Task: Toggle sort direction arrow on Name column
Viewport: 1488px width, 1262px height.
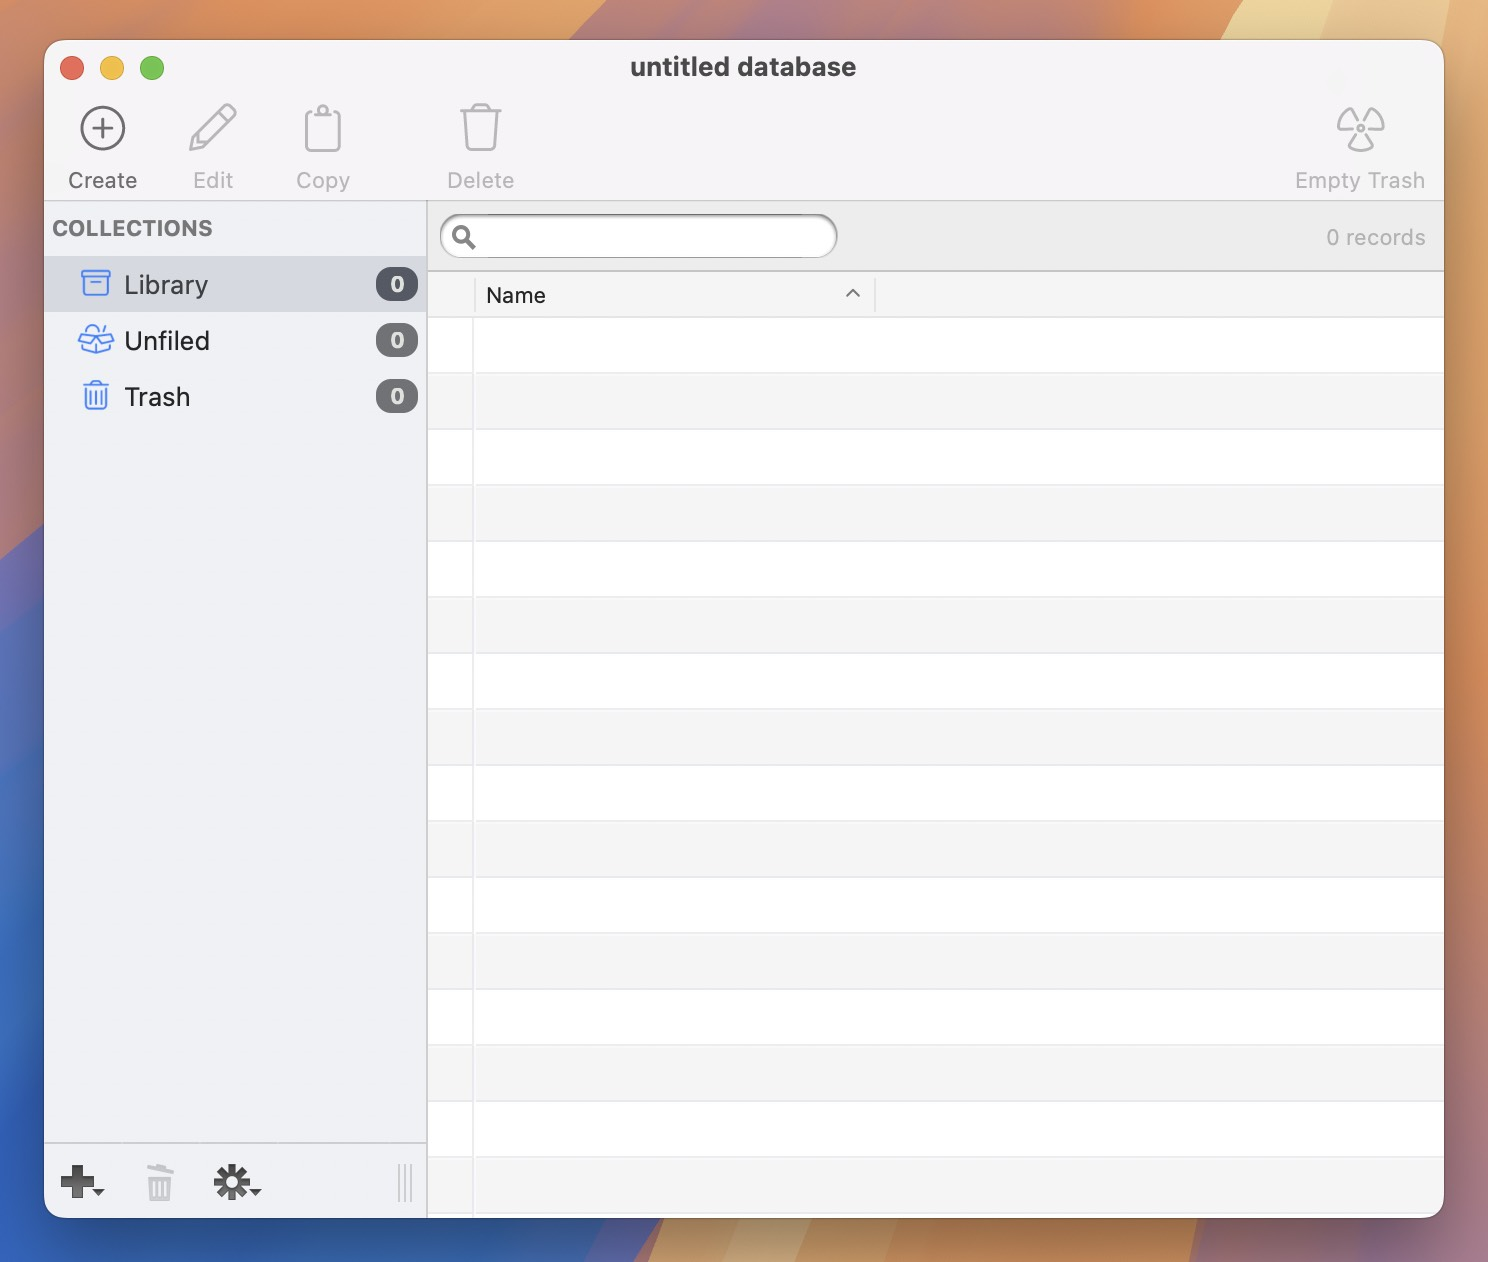Action: click(853, 294)
